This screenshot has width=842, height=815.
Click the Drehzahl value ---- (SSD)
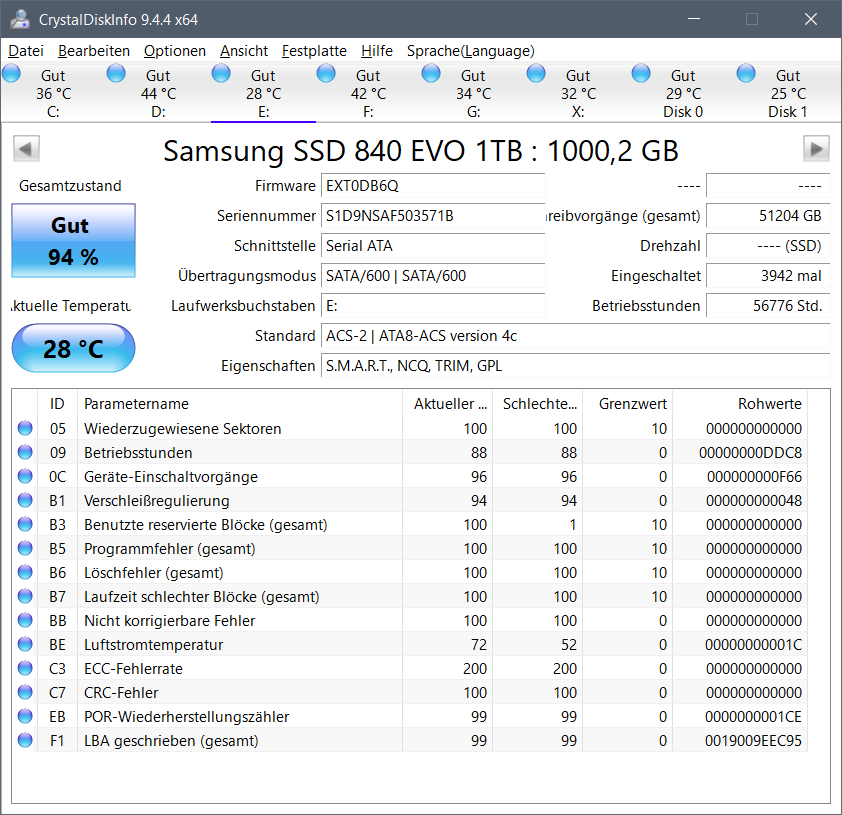click(x=768, y=246)
